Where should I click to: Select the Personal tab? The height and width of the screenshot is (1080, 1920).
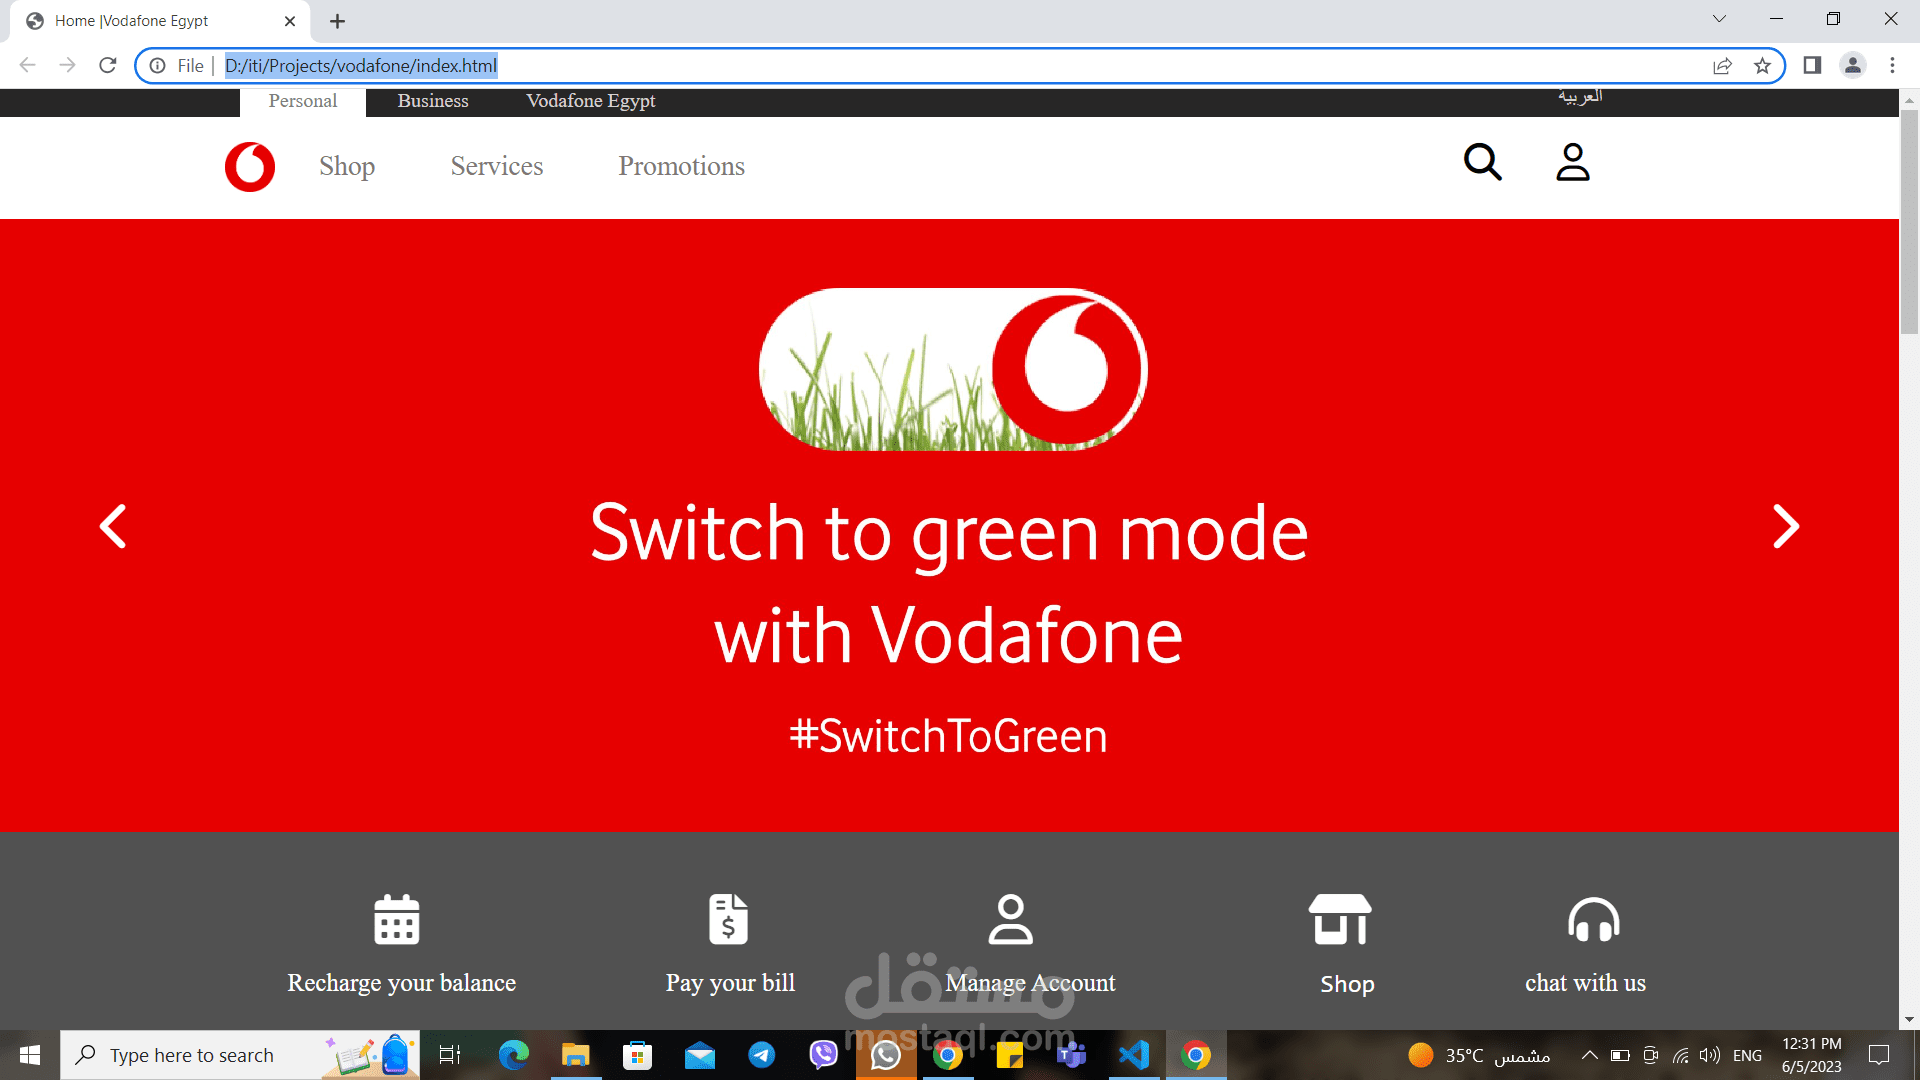pos(303,101)
